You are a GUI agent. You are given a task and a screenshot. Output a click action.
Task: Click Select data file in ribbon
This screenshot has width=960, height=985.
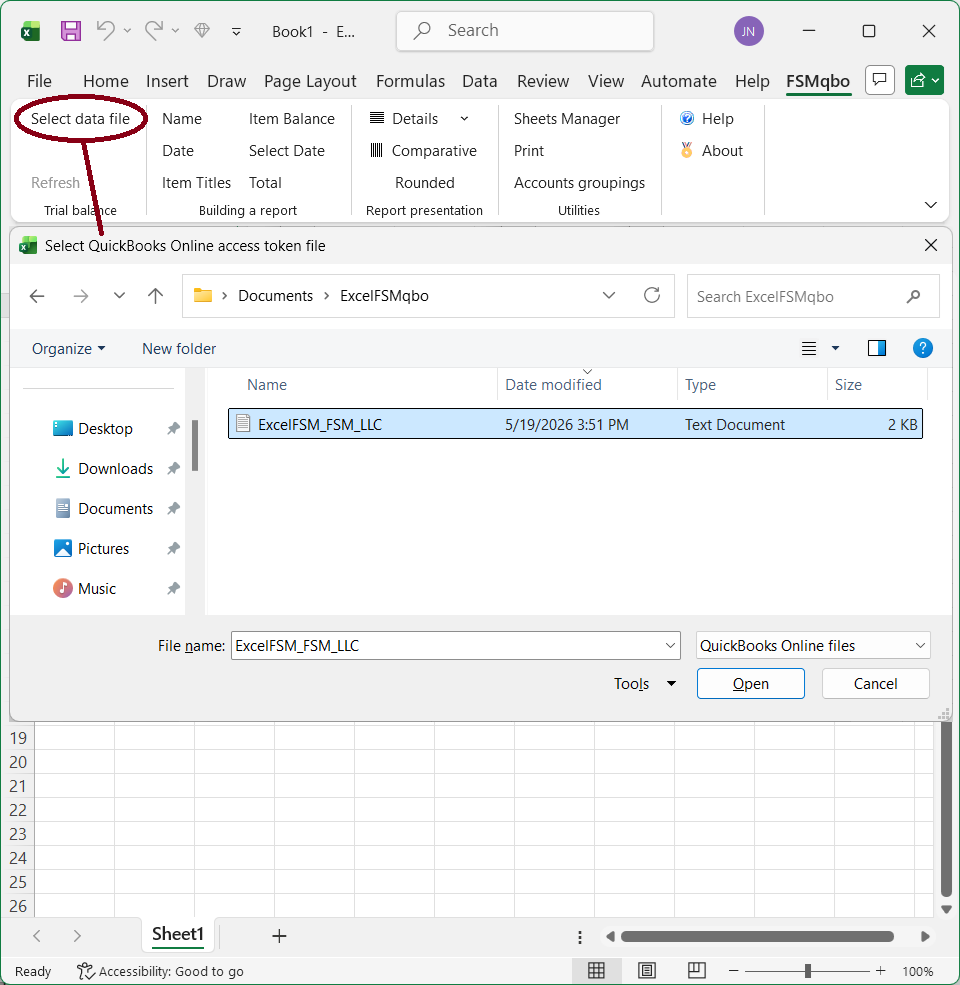(x=80, y=119)
